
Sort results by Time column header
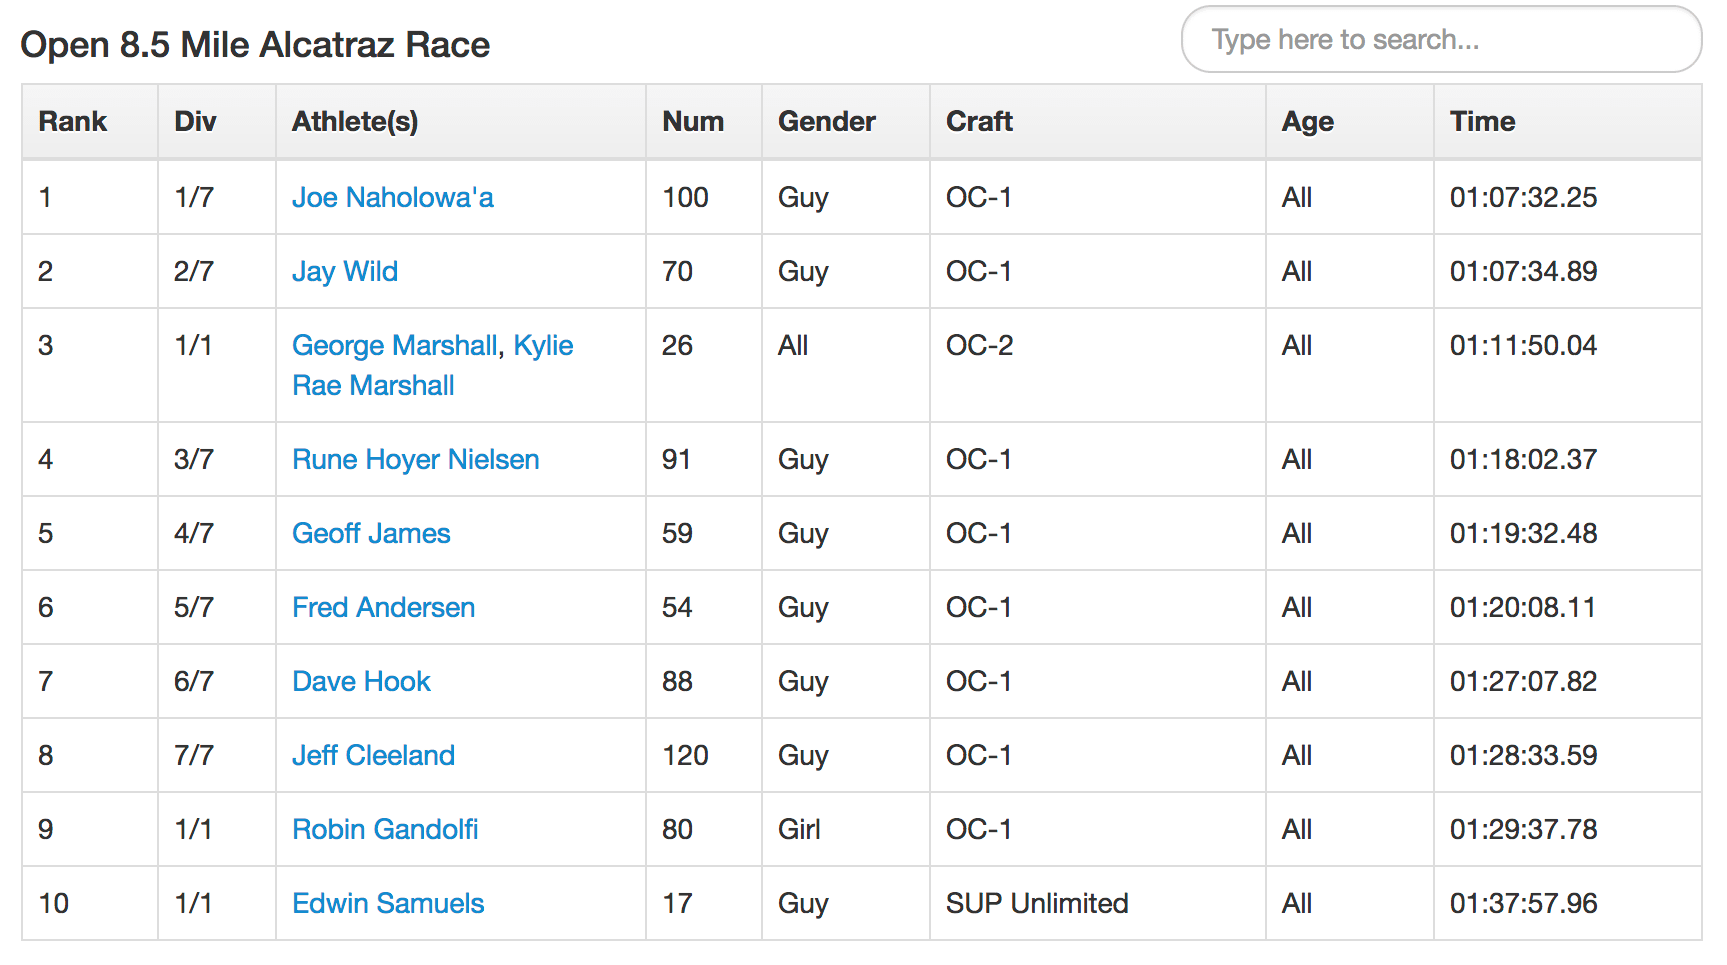coord(1483,122)
